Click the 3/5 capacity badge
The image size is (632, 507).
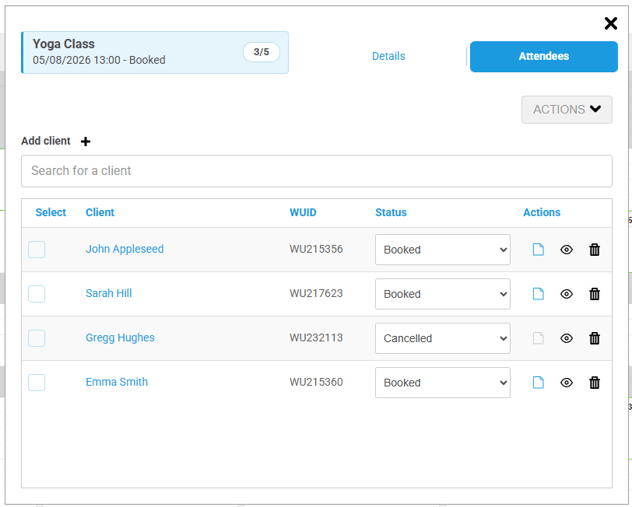pos(261,52)
